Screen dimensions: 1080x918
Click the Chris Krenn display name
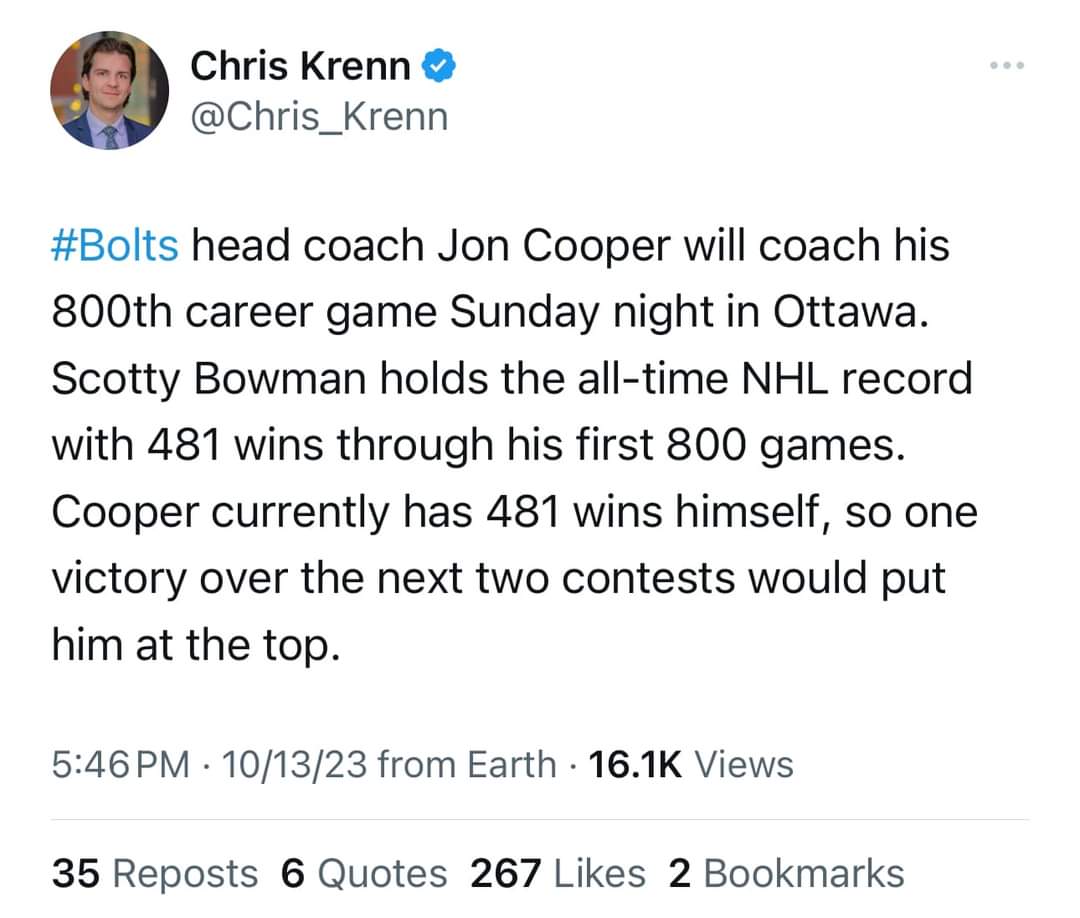click(x=300, y=67)
